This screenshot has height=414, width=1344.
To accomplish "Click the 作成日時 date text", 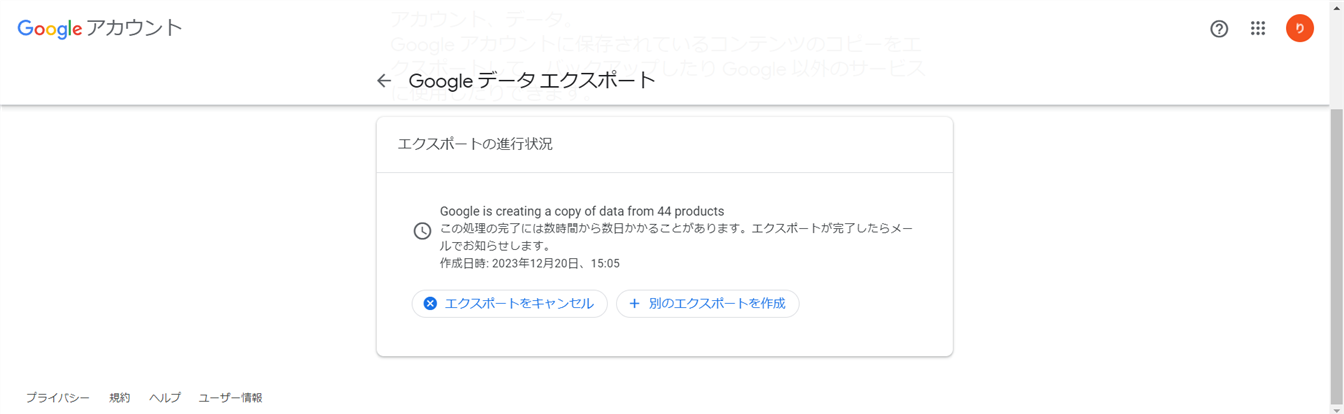I will click(530, 264).
